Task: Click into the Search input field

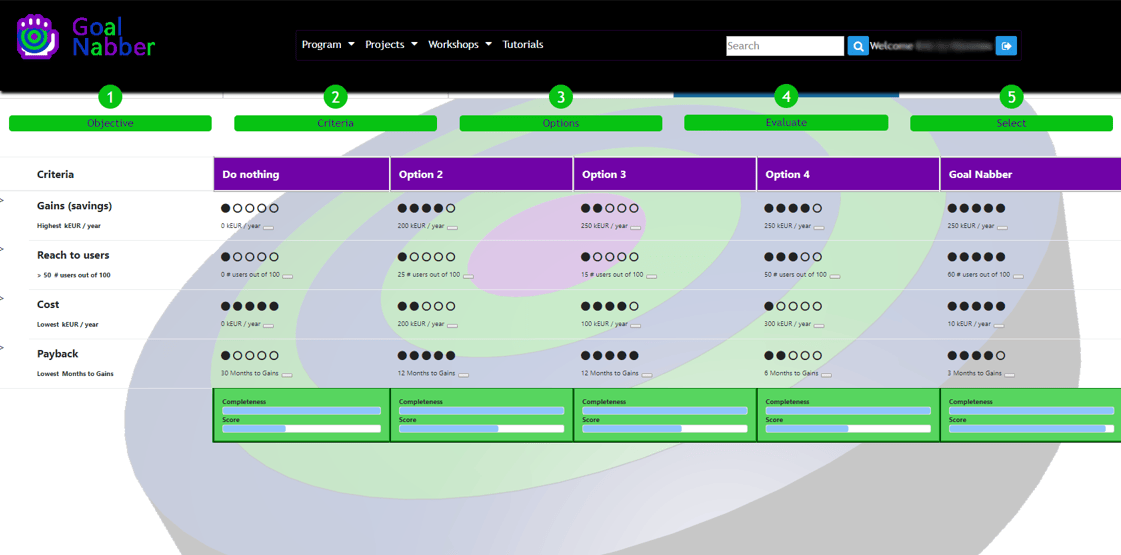Action: [x=785, y=46]
